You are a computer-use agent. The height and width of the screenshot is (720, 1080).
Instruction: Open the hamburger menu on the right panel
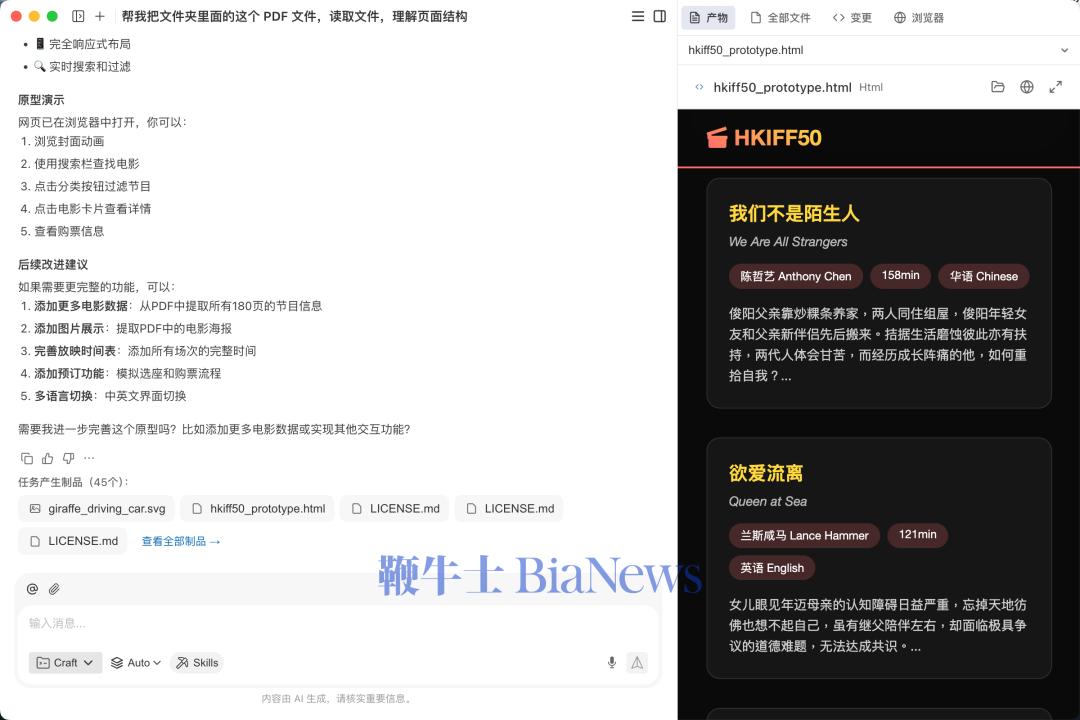(637, 16)
